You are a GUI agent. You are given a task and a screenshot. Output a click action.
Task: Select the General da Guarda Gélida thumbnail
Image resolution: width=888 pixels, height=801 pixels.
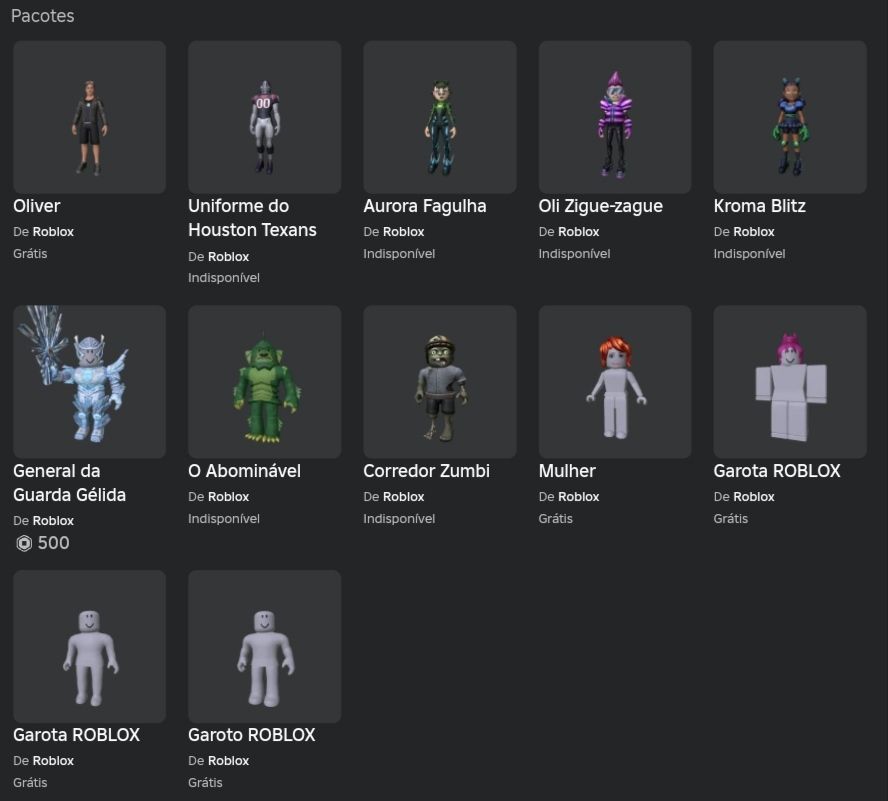[x=89, y=381]
